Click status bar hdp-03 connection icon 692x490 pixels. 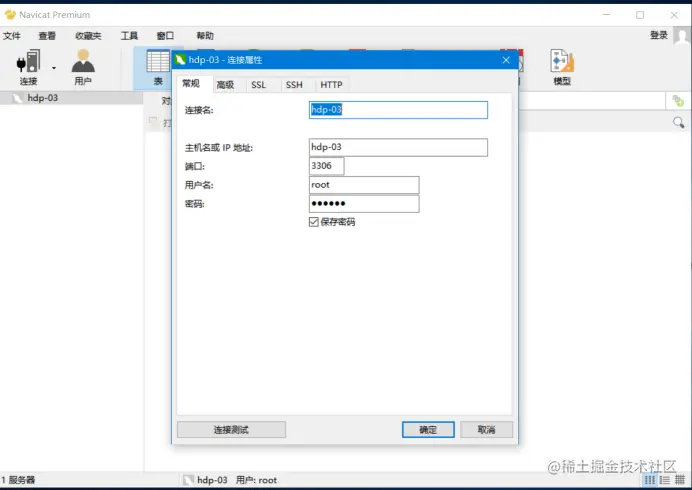(188, 480)
